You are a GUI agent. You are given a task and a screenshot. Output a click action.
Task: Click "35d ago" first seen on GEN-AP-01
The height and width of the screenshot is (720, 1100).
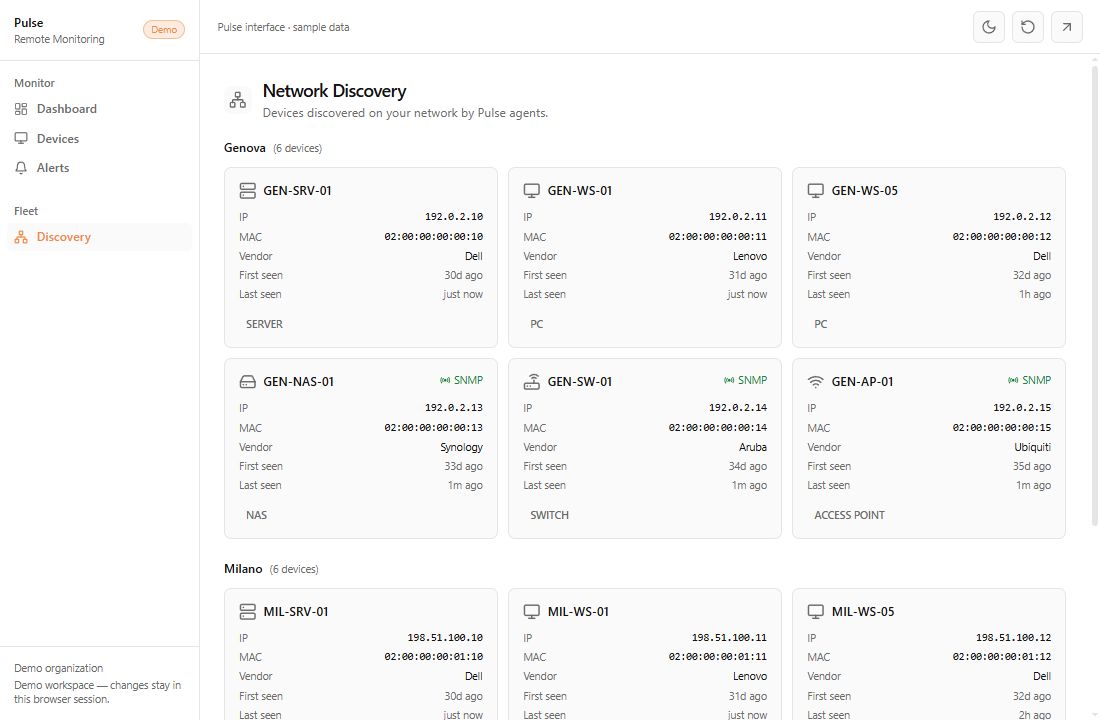(1032, 466)
